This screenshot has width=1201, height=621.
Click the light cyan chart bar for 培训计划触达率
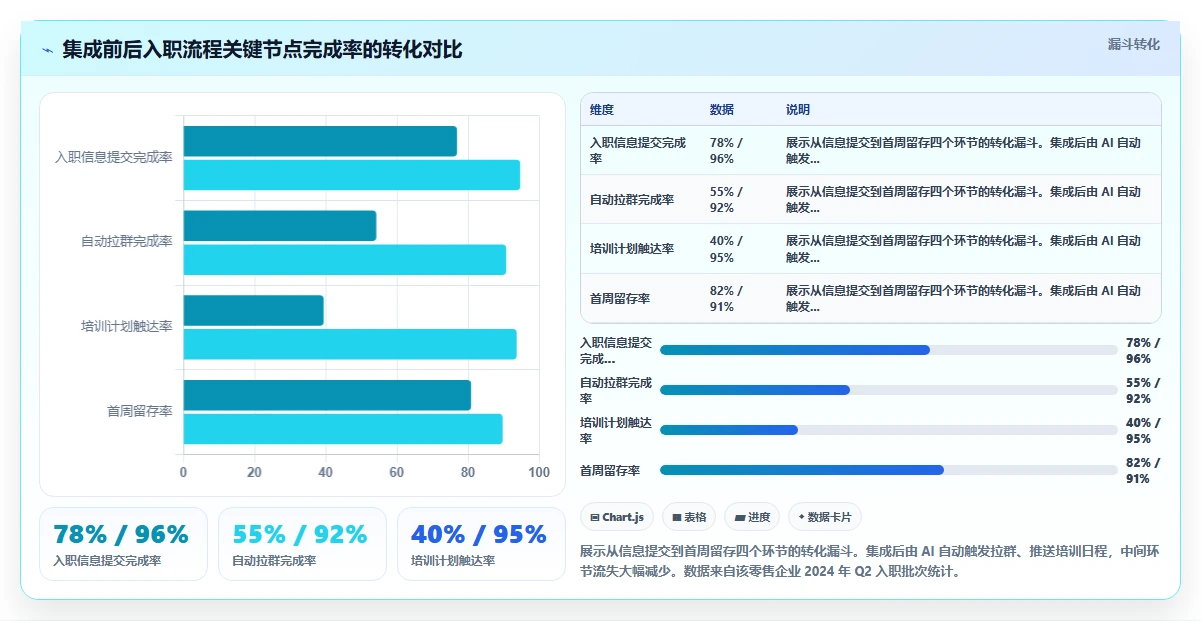[350, 344]
